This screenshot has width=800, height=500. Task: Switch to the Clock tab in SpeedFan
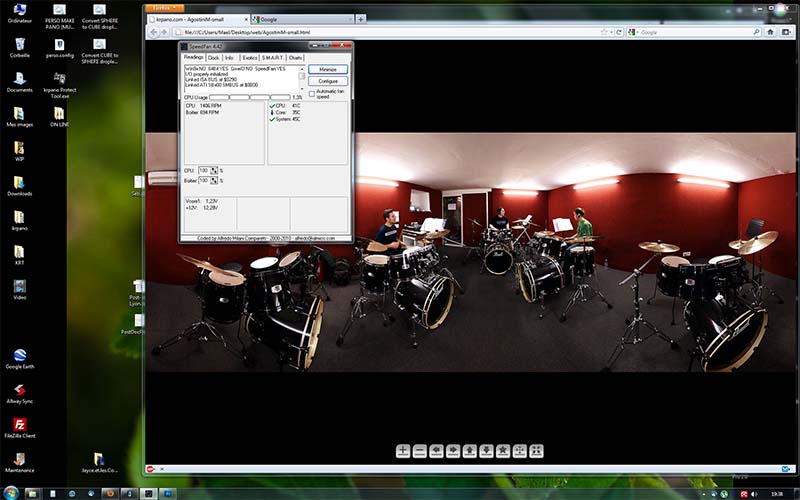point(213,58)
